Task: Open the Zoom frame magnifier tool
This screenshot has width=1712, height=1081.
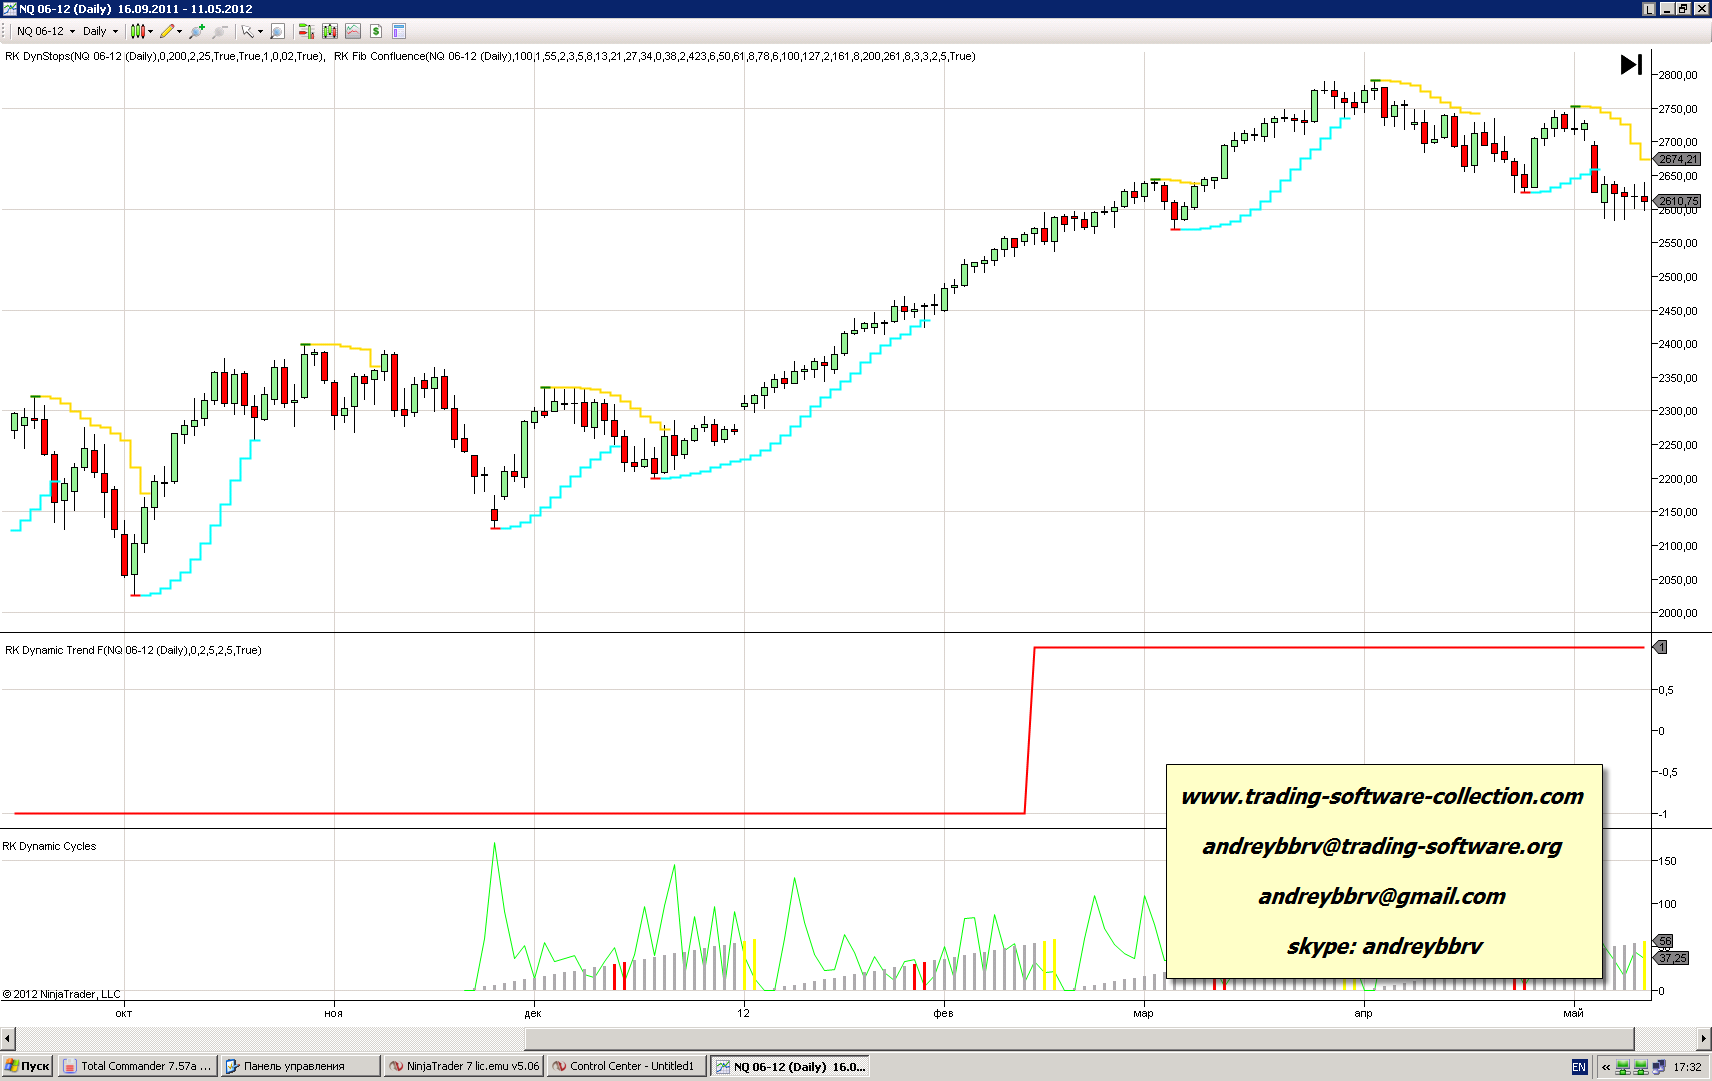Action: (278, 31)
